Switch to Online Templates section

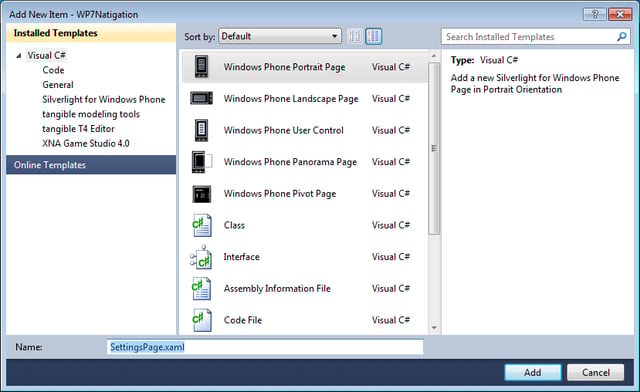coord(91,165)
